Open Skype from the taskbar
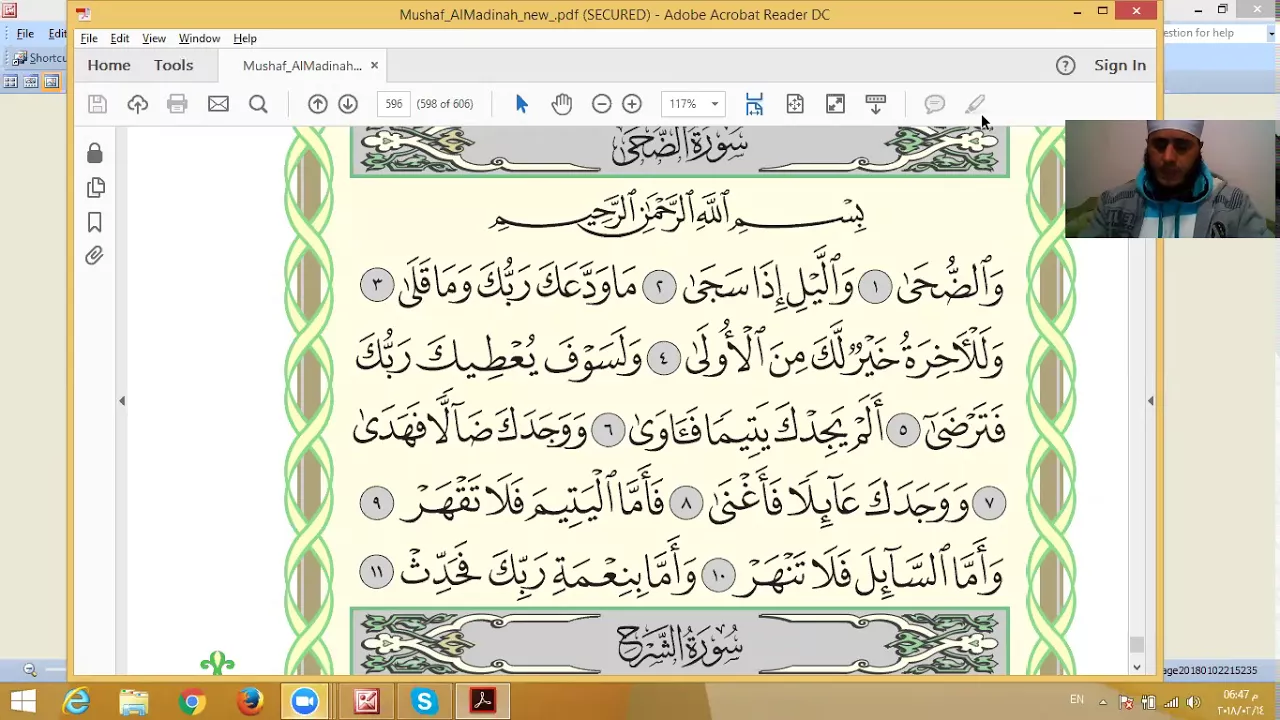This screenshot has width=1280, height=720. [x=424, y=702]
